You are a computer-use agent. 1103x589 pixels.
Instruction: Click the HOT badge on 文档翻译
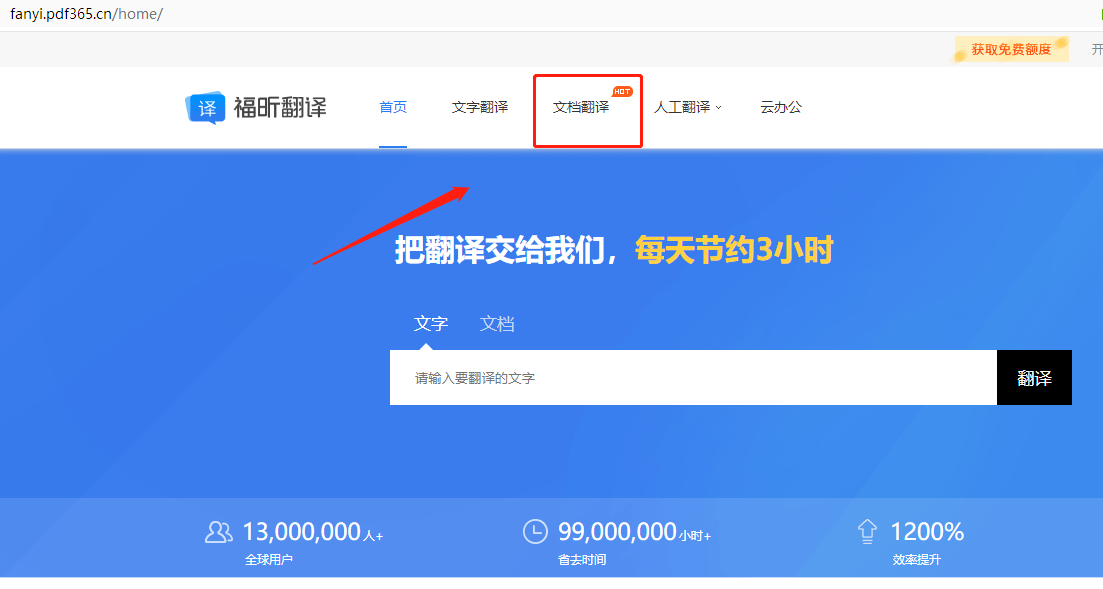click(622, 91)
